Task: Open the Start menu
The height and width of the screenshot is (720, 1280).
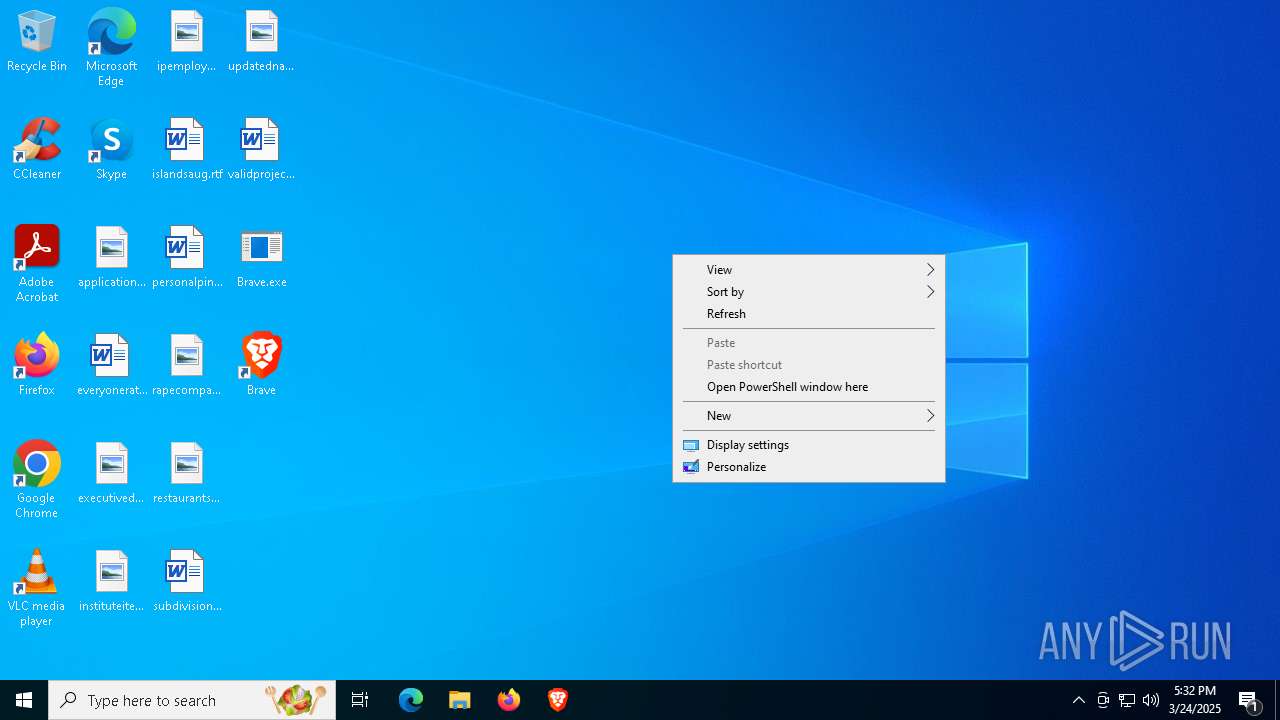Action: point(24,700)
